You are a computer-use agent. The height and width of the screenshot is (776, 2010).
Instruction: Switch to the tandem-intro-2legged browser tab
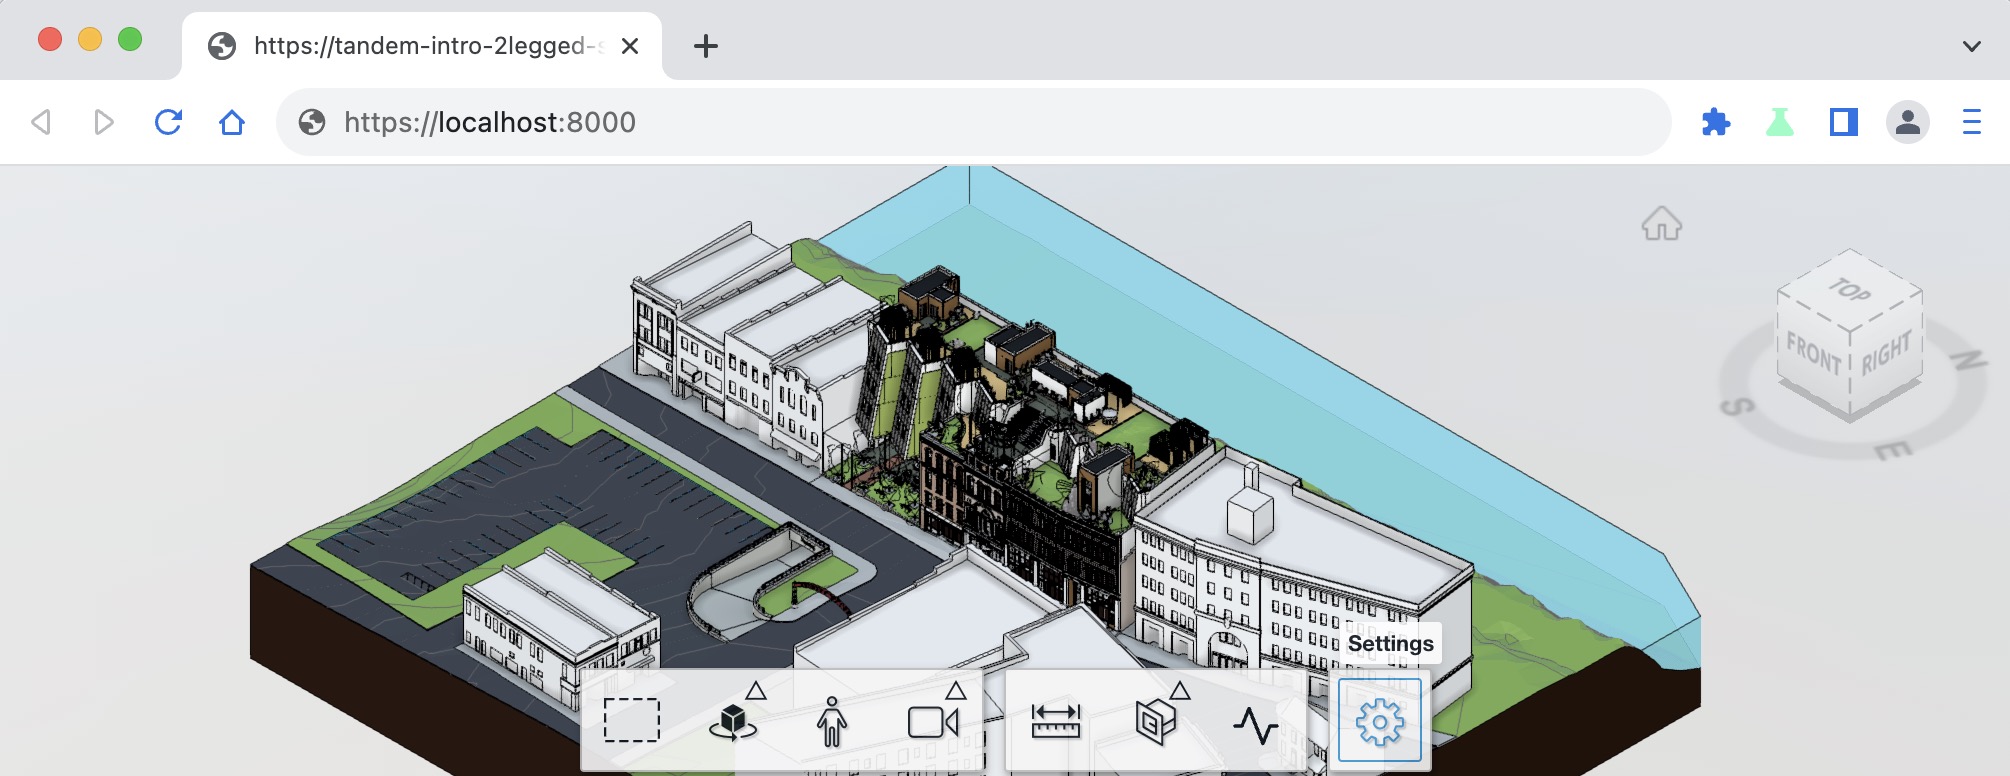(x=422, y=46)
